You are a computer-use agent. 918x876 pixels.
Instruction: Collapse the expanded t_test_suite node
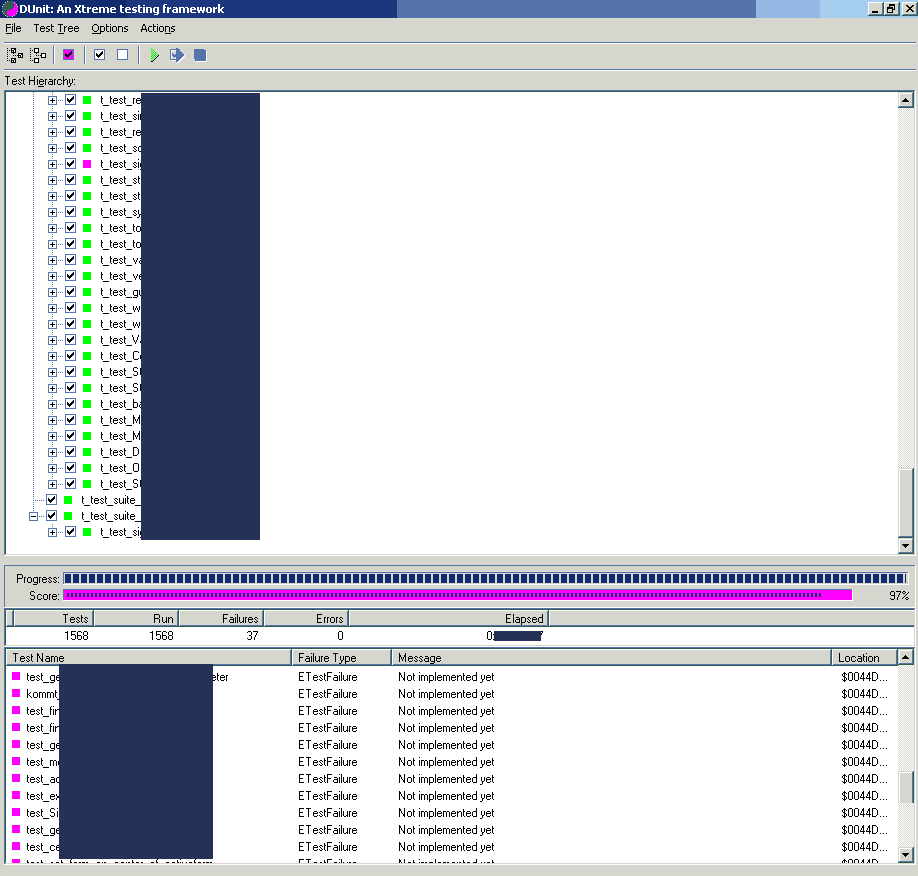[x=33, y=516]
